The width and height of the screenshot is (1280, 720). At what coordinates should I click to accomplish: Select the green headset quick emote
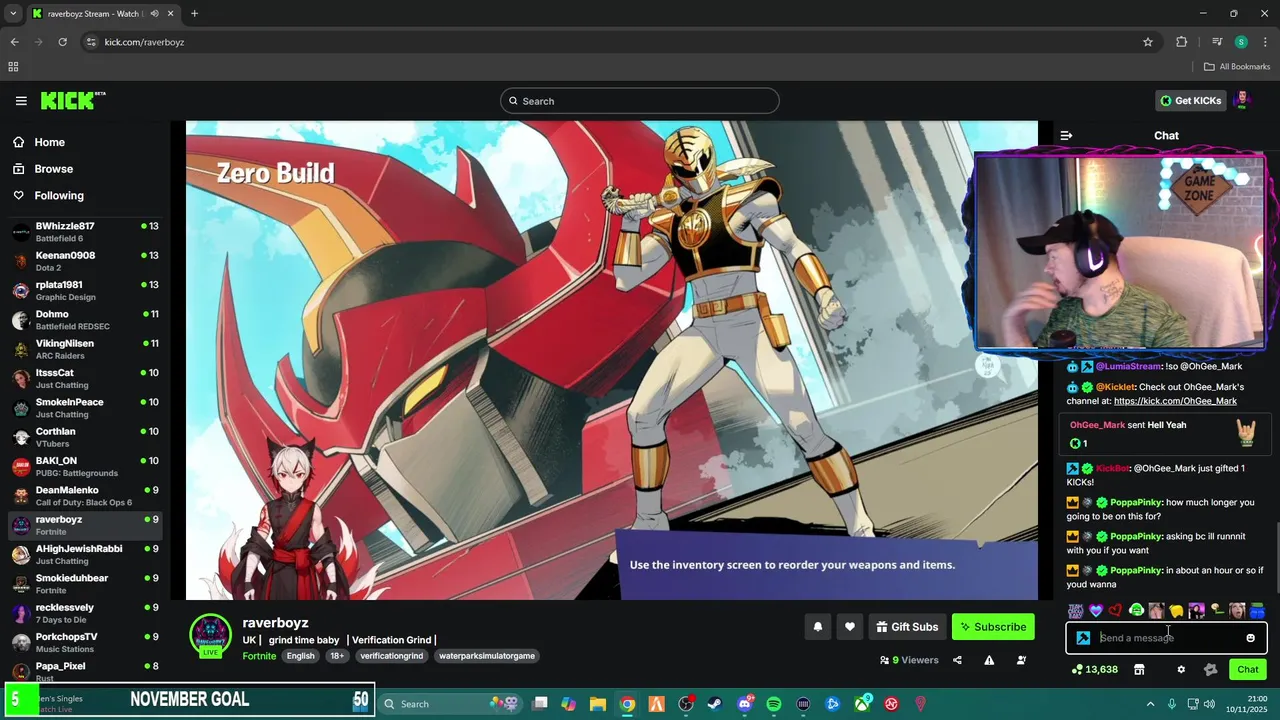(x=1136, y=610)
